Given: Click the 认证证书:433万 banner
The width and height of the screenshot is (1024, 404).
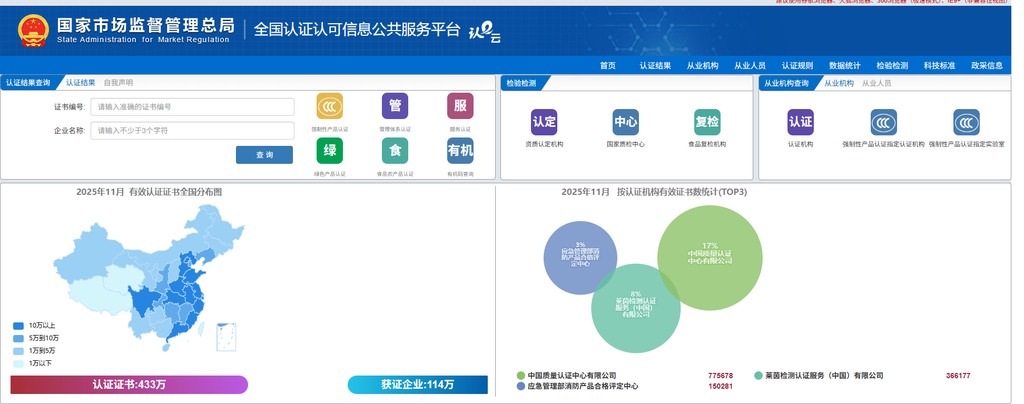Looking at the screenshot, I should (x=129, y=384).
